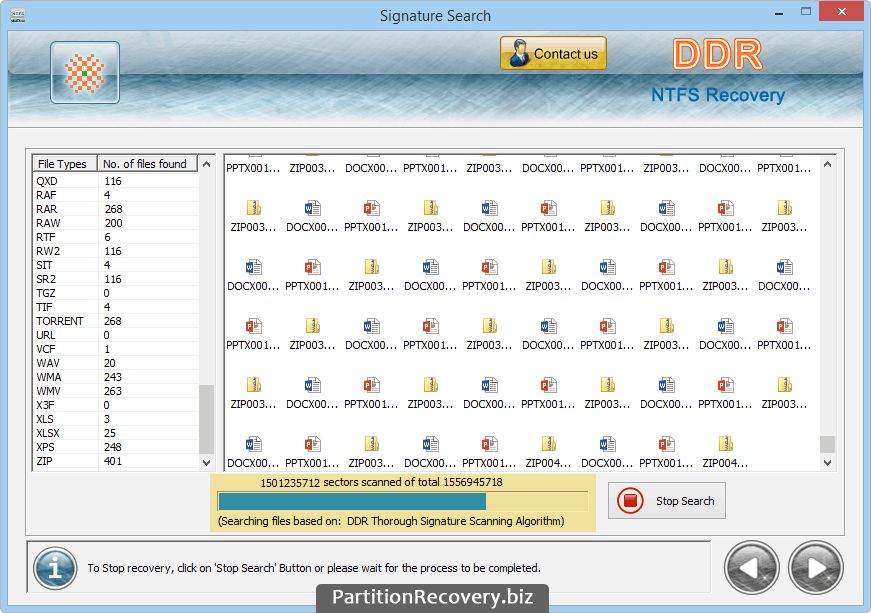Select the RW2 file type row
871x613 pixels.
(116, 251)
